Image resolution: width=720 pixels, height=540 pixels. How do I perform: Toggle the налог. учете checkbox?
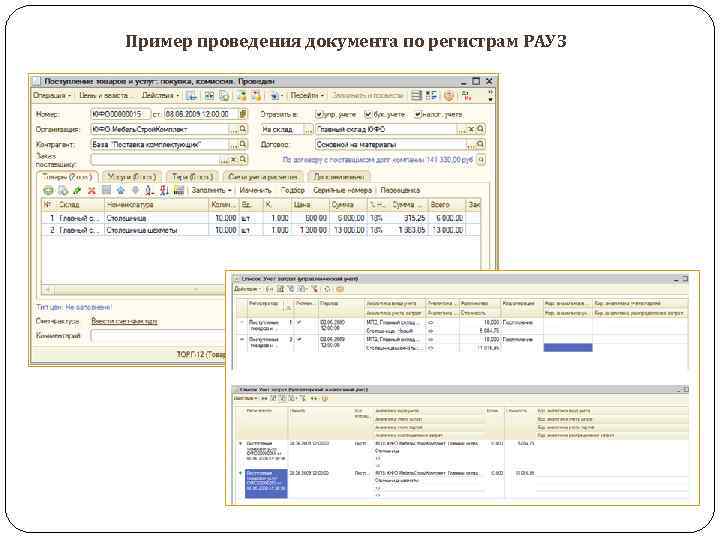[417, 114]
